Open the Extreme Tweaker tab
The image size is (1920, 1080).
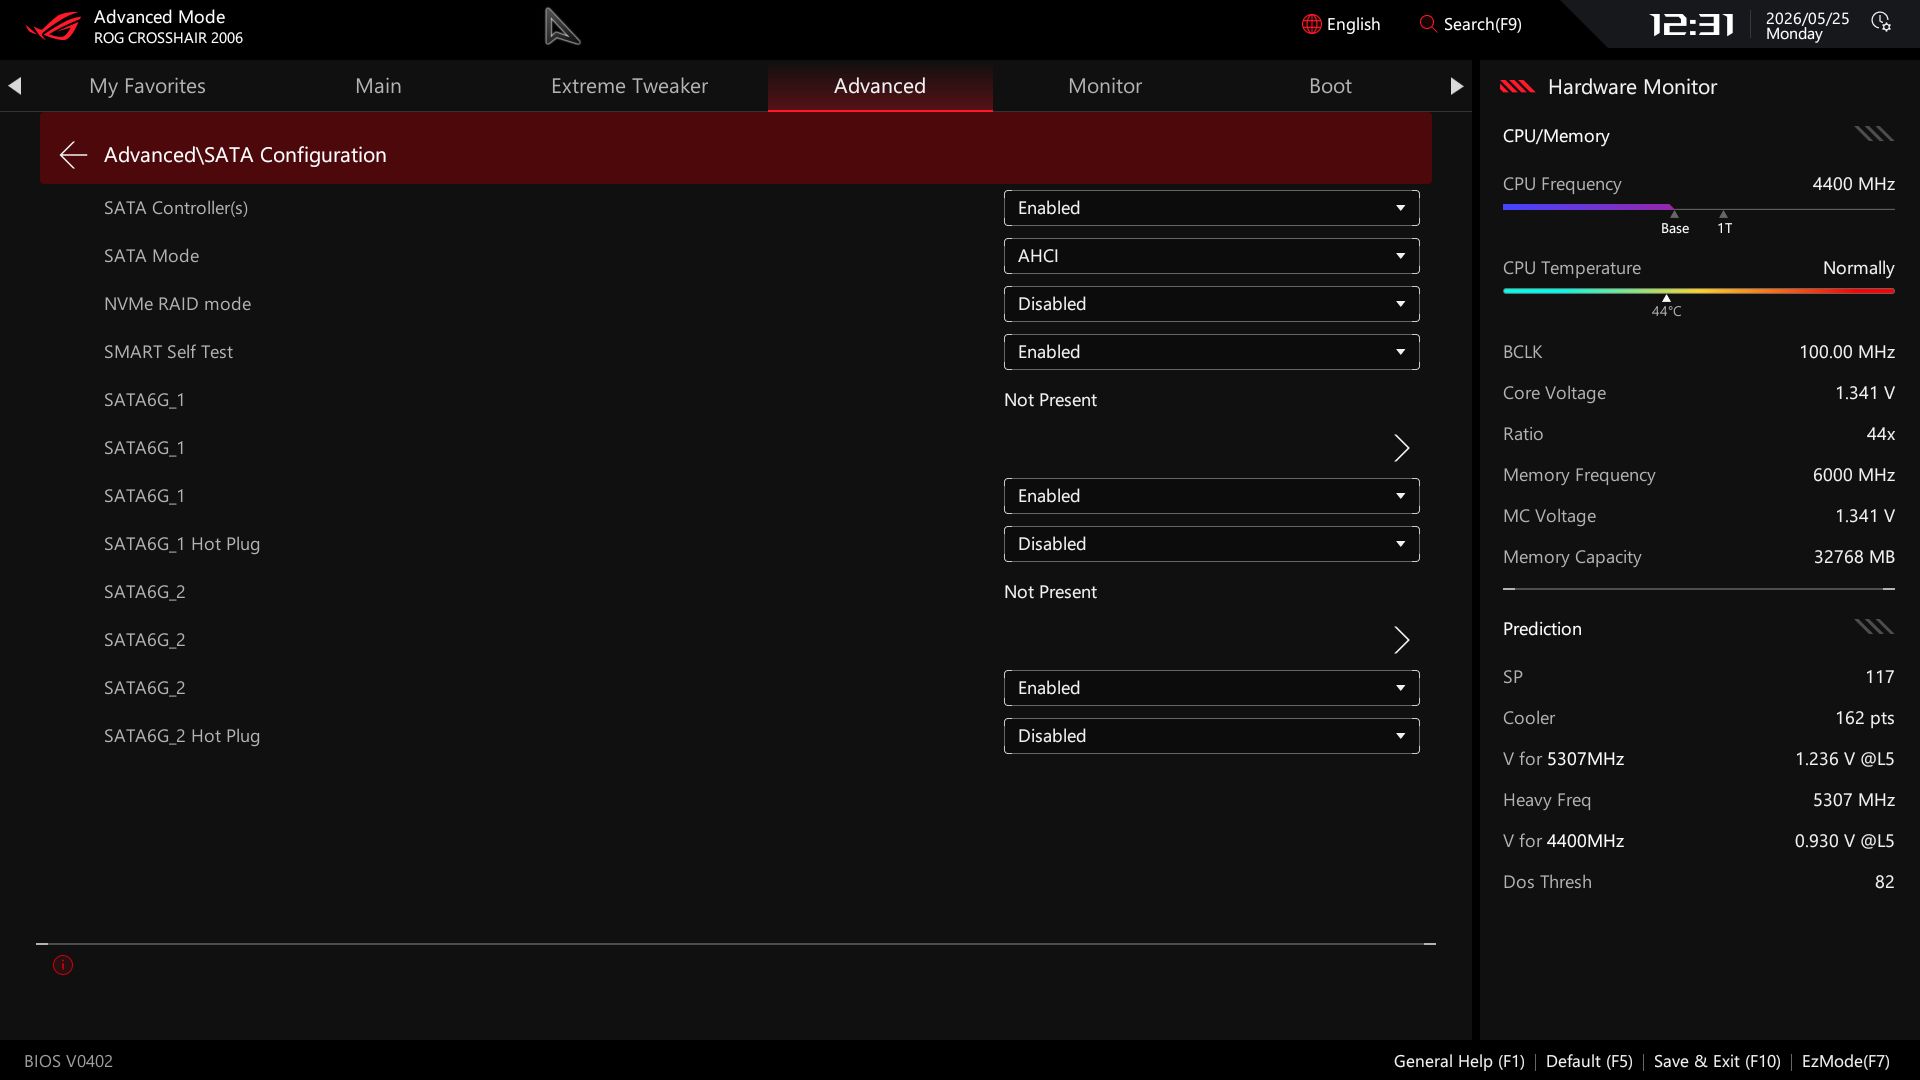pyautogui.click(x=629, y=86)
